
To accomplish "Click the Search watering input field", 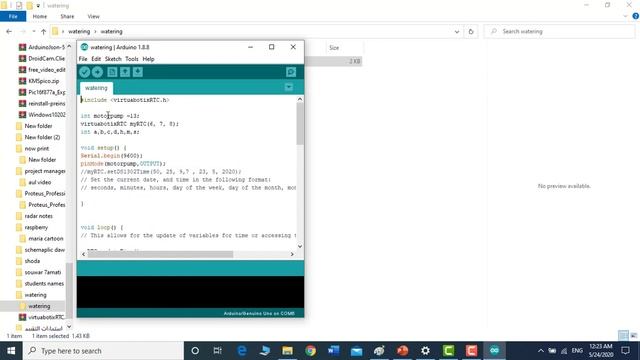I will pyautogui.click(x=559, y=31).
